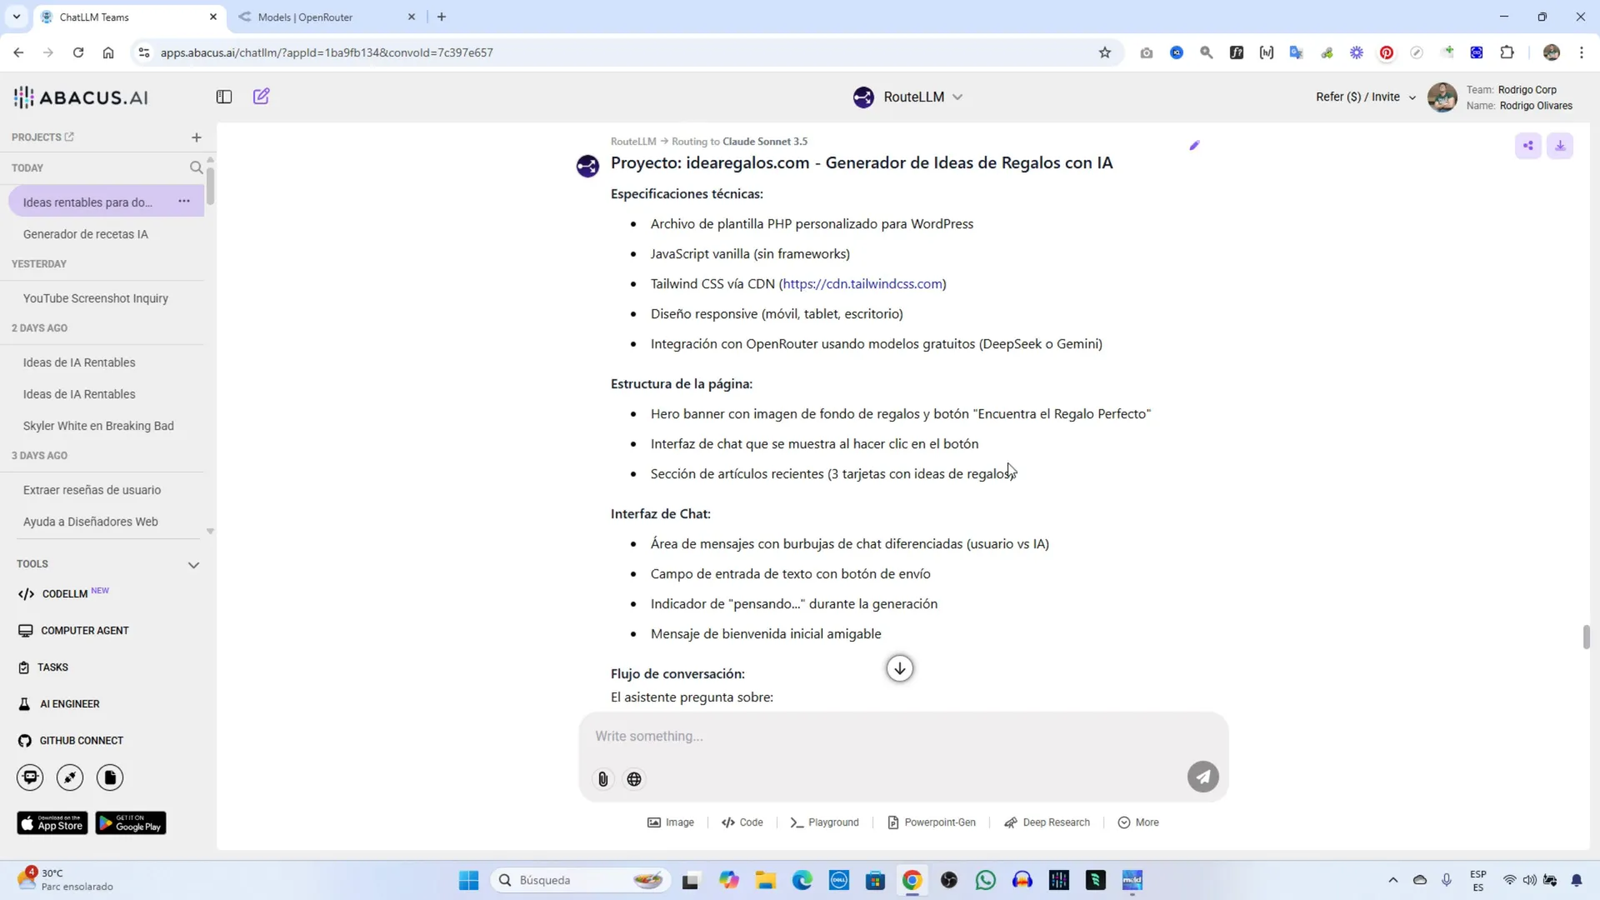
Task: Start a new chat with the compose icon
Action: [260, 95]
